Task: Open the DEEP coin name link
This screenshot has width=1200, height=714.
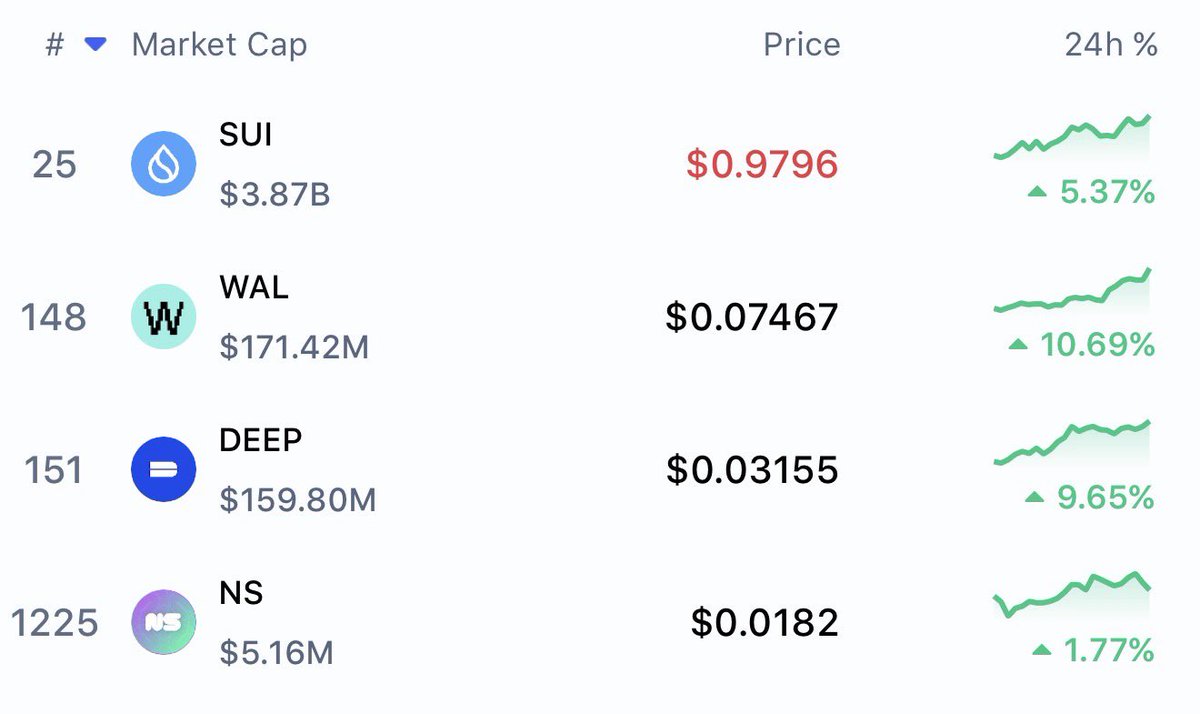Action: click(x=261, y=440)
